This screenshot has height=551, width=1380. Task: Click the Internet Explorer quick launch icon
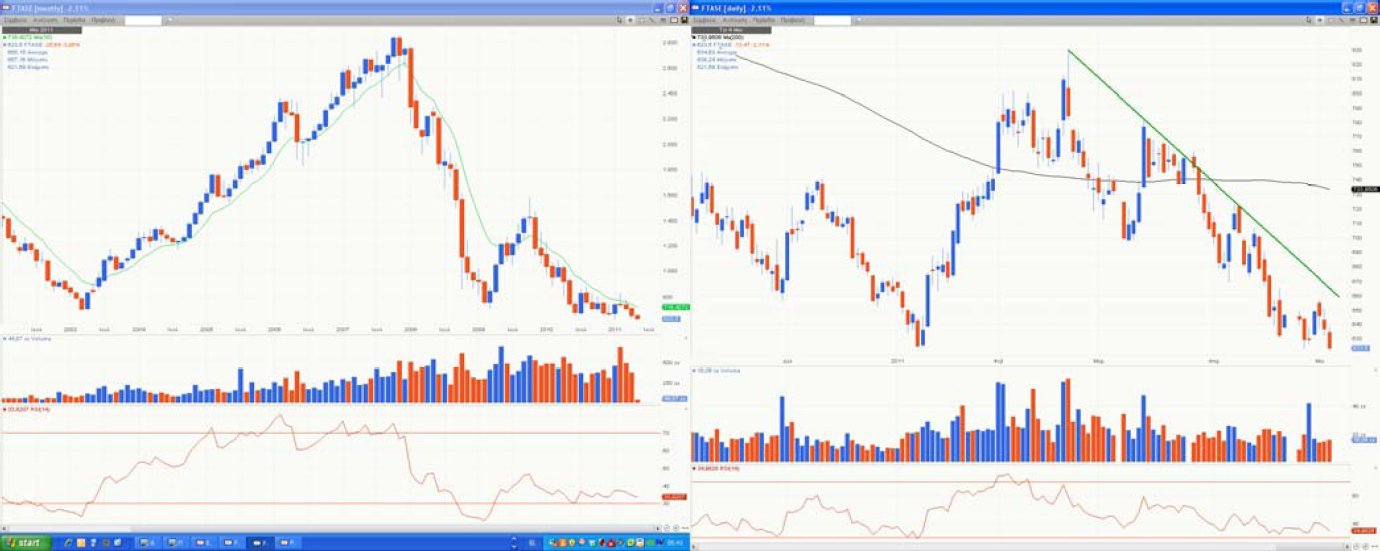pos(67,543)
